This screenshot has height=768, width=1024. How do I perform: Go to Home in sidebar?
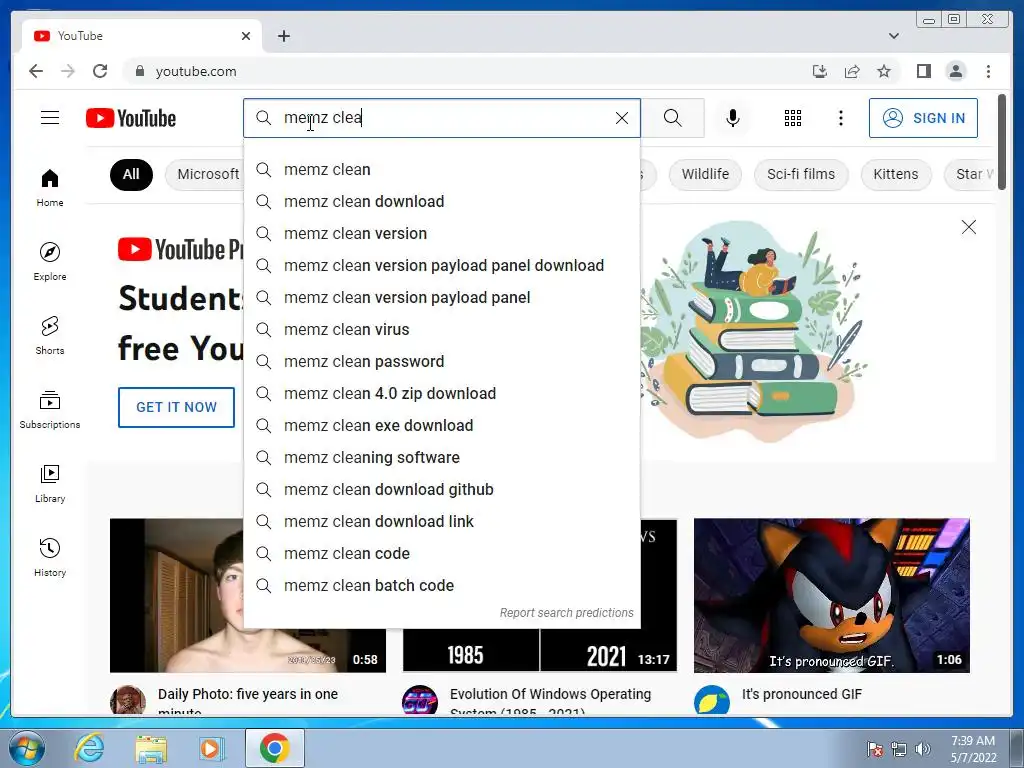coord(50,188)
